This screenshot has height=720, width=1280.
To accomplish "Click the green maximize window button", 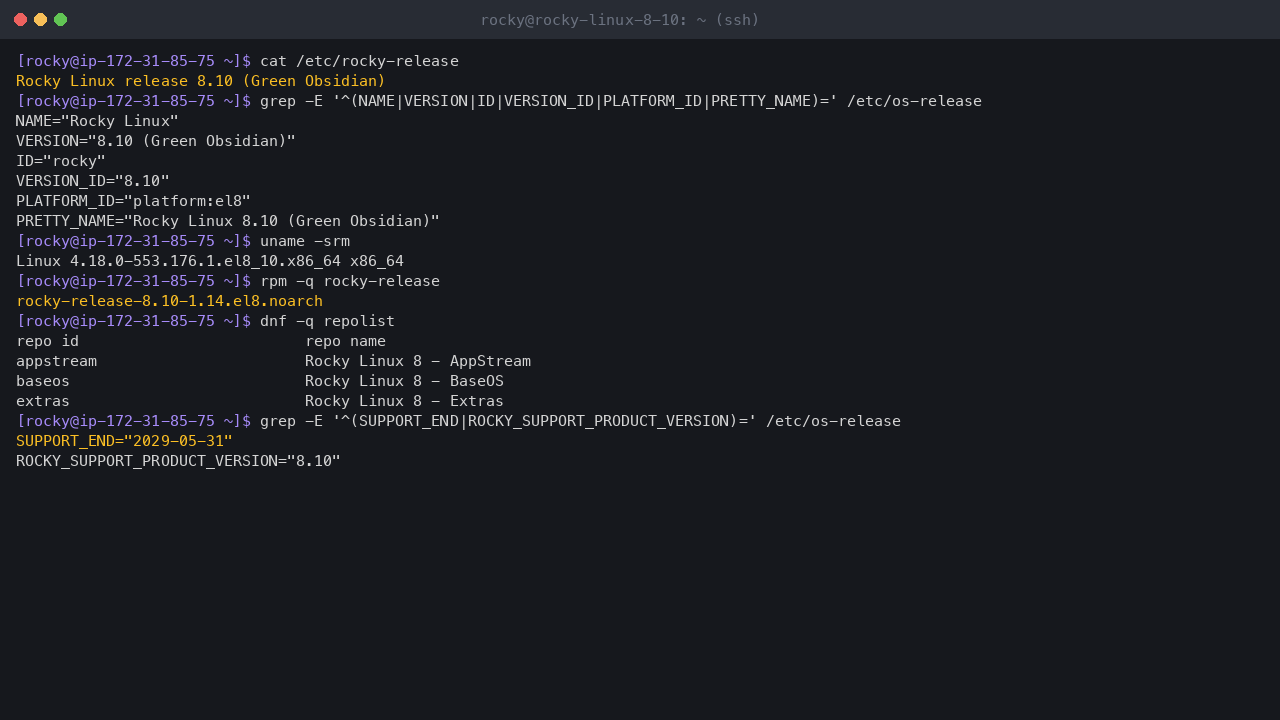I will point(60,20).
